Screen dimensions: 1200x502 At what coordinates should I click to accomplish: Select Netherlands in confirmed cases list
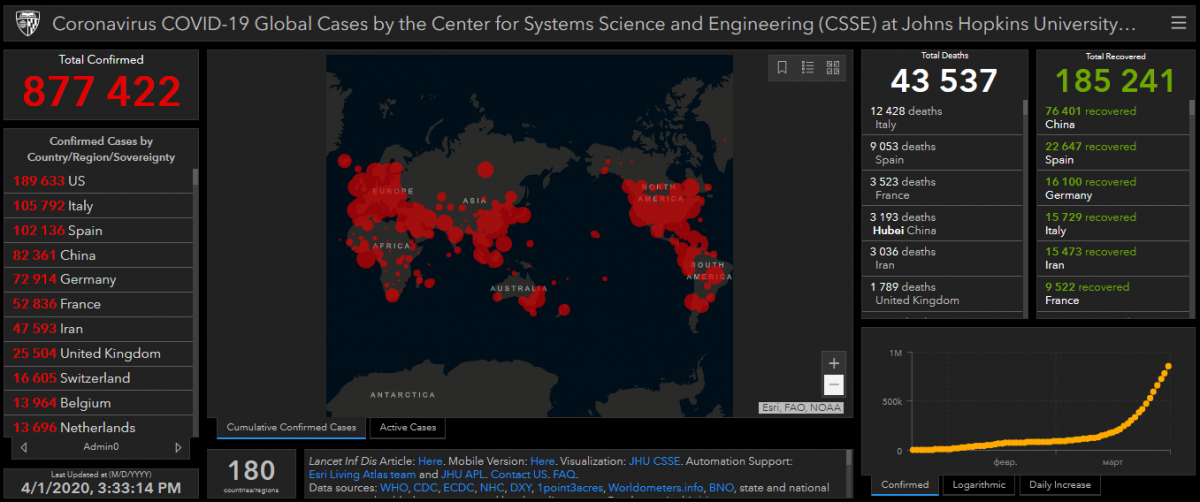click(98, 427)
